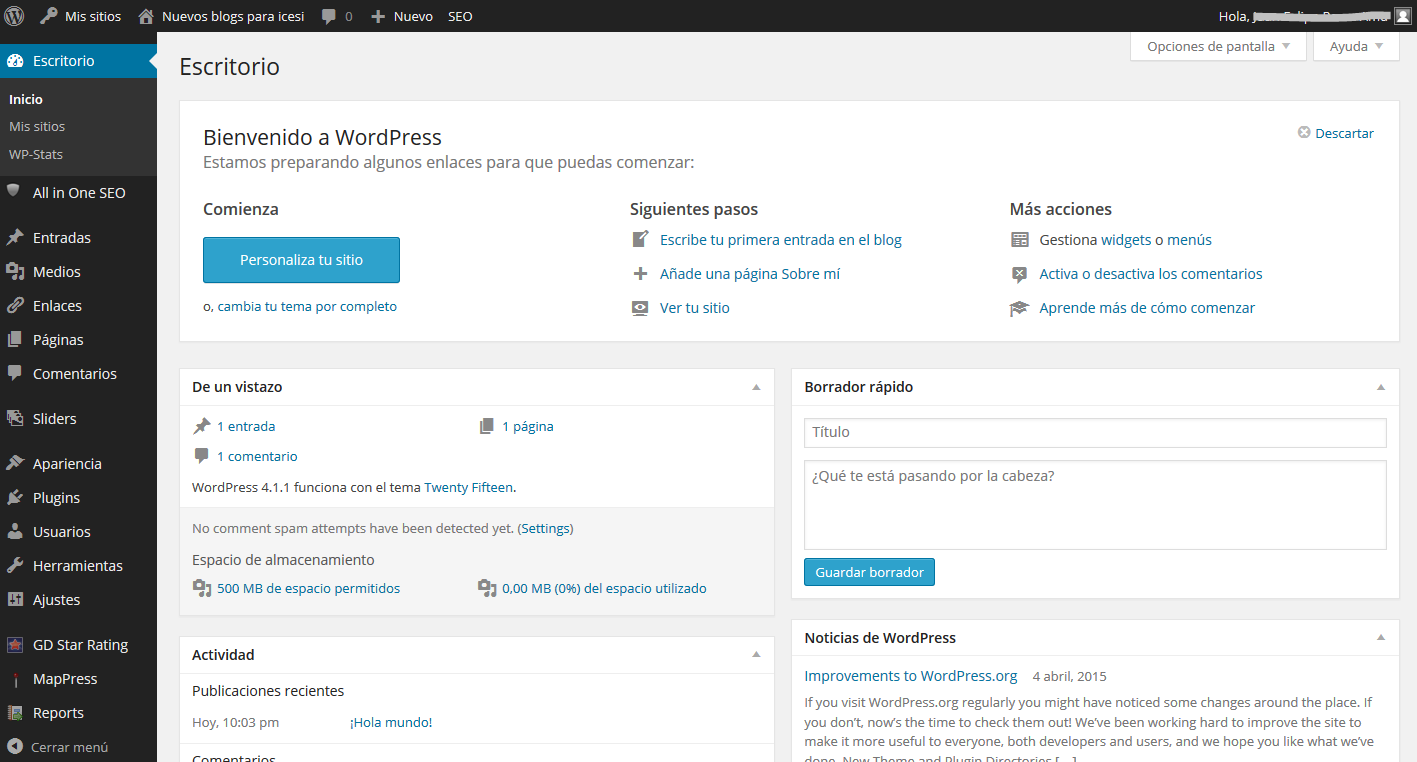Click the Guardar borrador button
Image resolution: width=1417 pixels, height=762 pixels.
coord(869,572)
